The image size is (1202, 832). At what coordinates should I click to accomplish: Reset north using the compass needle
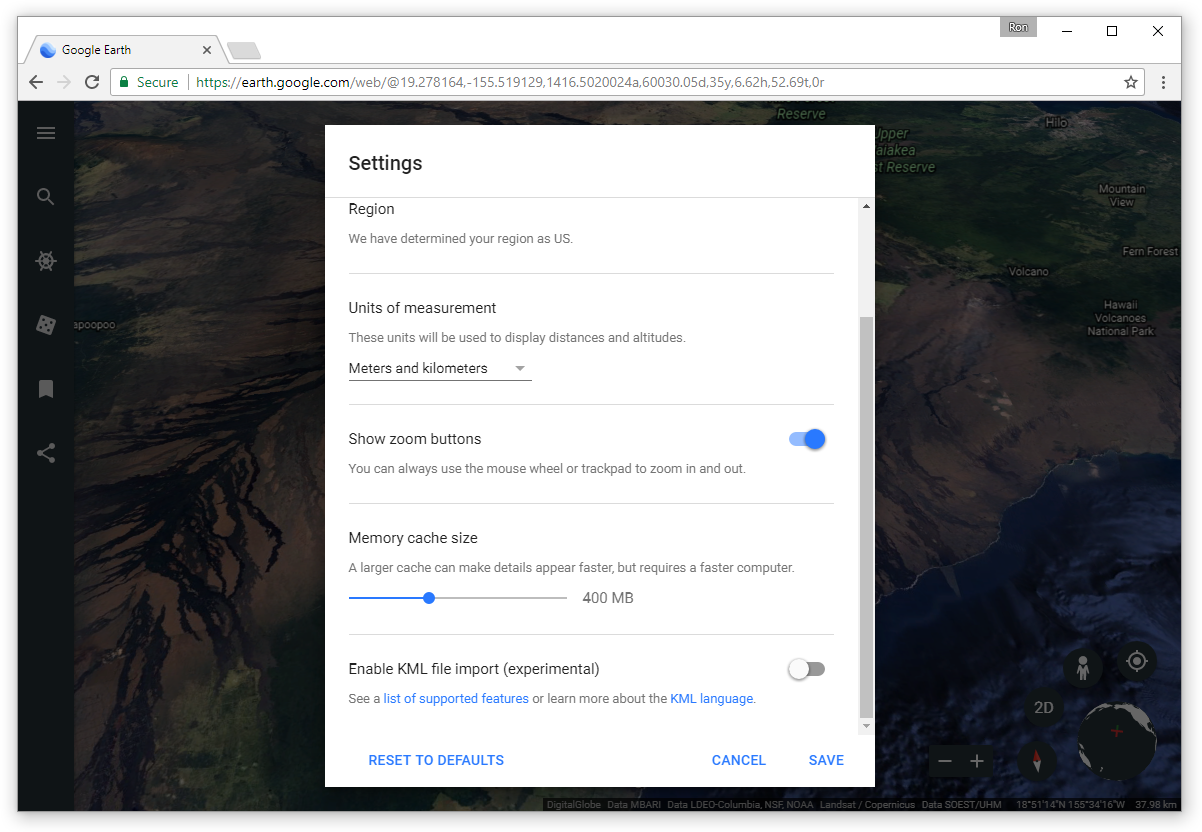(x=1038, y=761)
